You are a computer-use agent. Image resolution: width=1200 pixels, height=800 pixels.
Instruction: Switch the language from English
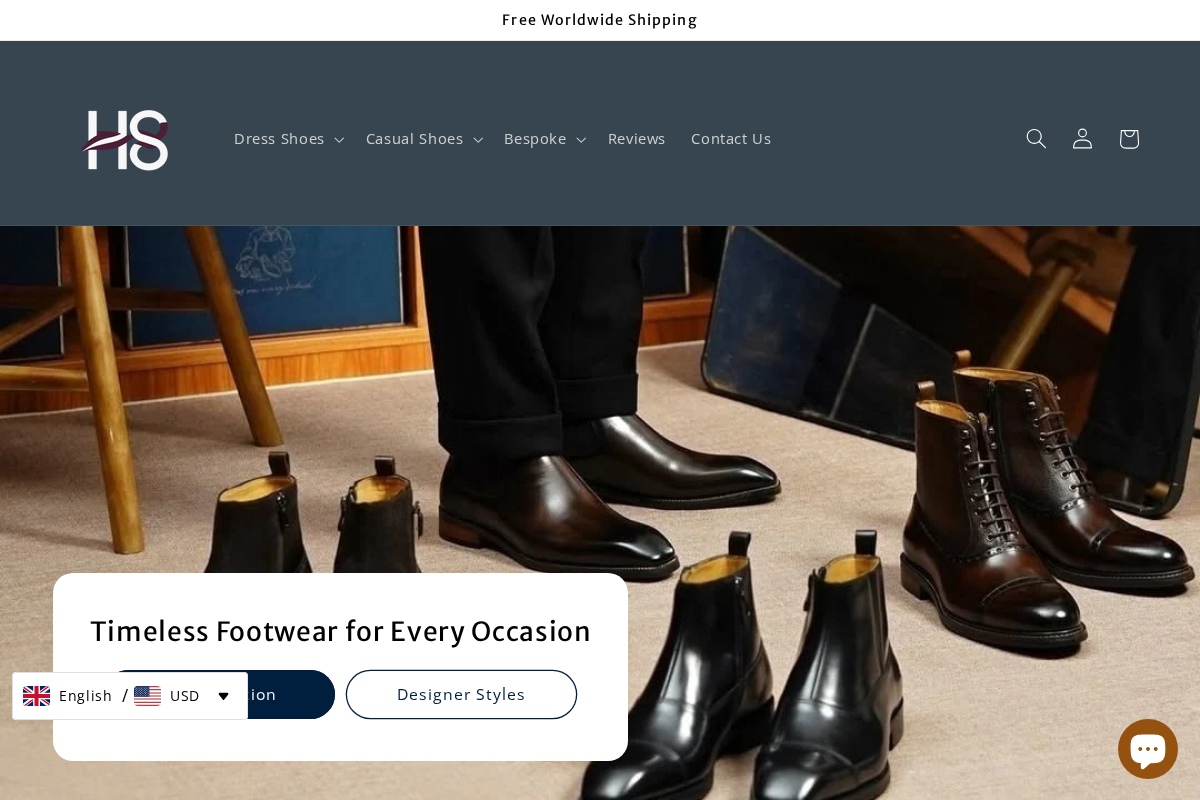[85, 695]
